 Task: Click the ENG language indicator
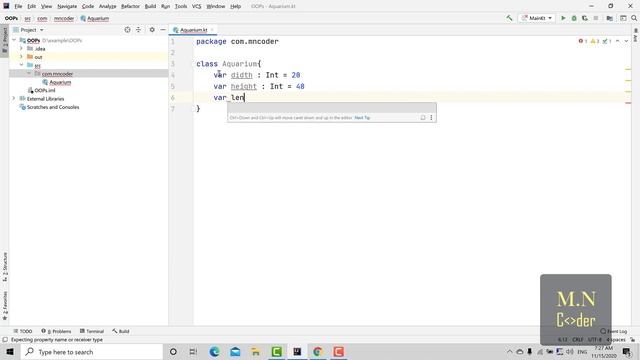[582, 351]
